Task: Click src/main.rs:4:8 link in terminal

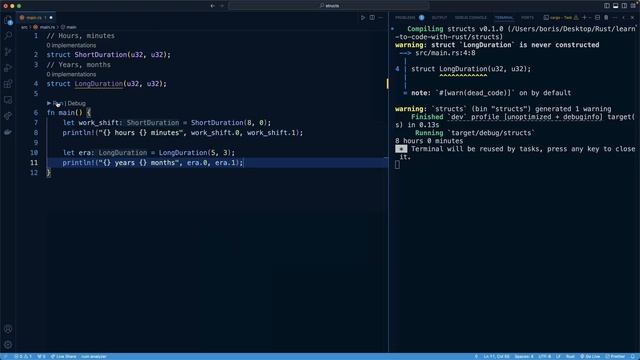Action: point(445,53)
